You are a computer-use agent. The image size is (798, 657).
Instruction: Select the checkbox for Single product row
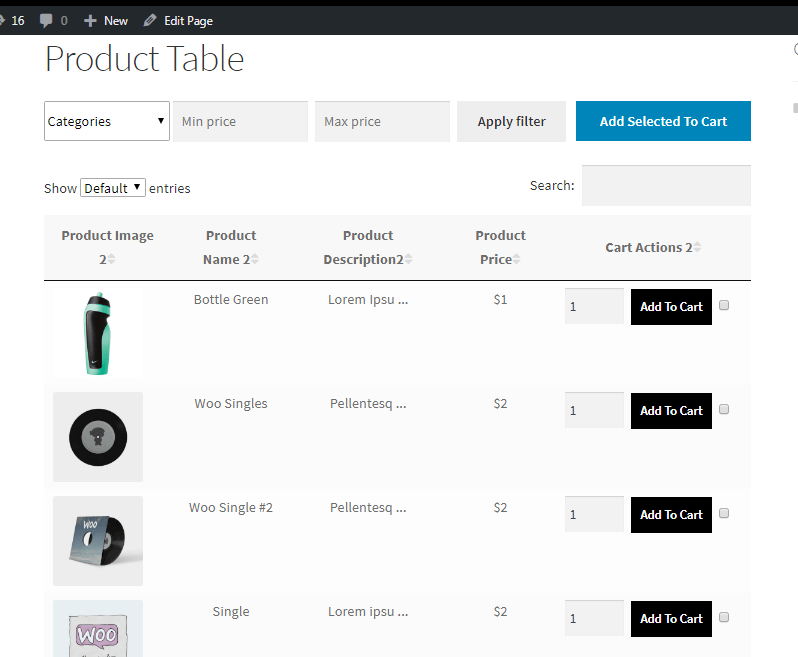pos(724,617)
